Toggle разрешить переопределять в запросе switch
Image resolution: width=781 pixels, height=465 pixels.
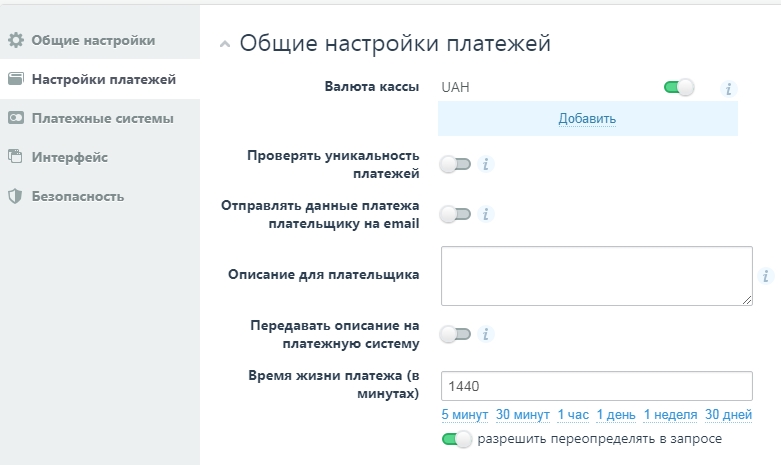pyautogui.click(x=456, y=439)
